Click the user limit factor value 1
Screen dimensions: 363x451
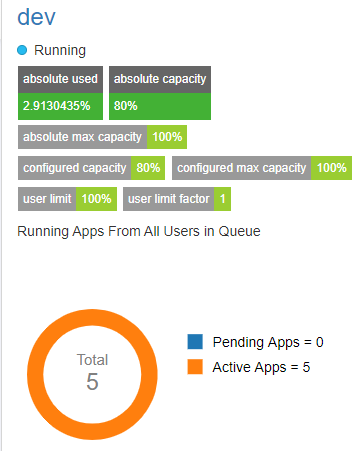(x=222, y=199)
